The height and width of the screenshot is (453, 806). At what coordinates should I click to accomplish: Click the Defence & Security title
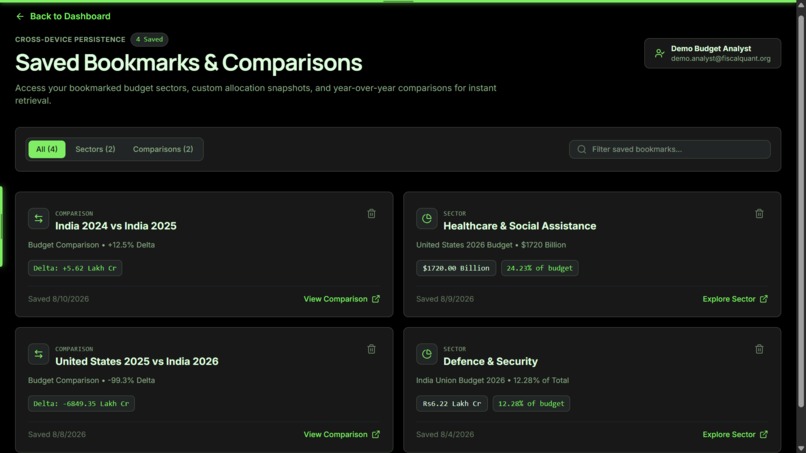pyautogui.click(x=490, y=361)
